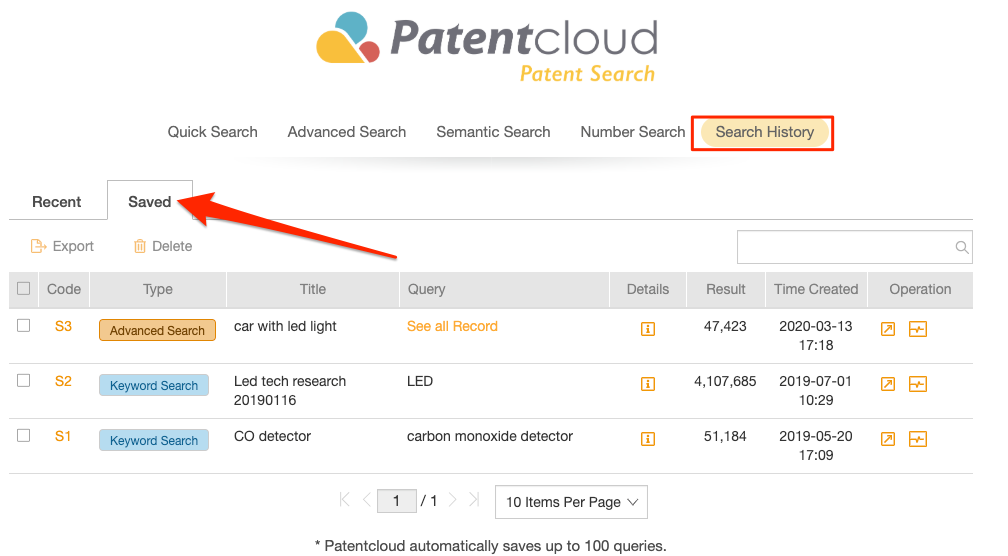Click open-search arrow icon for S1
The width and height of the screenshot is (1008, 556).
pos(888,439)
